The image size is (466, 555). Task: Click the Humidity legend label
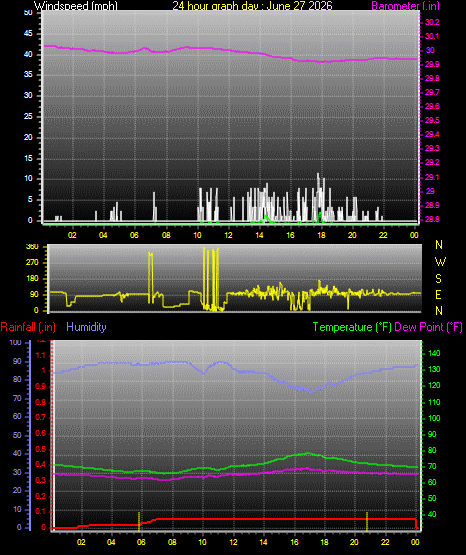[86, 327]
